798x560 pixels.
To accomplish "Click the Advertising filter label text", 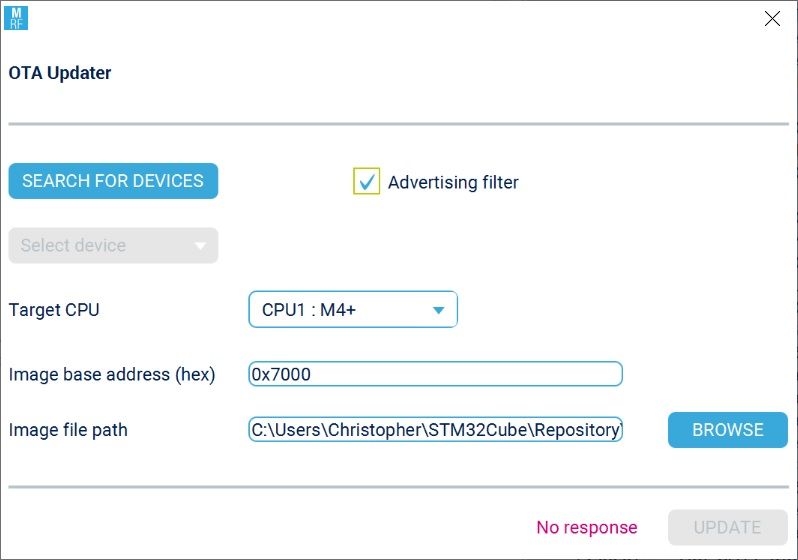I will pyautogui.click(x=453, y=182).
